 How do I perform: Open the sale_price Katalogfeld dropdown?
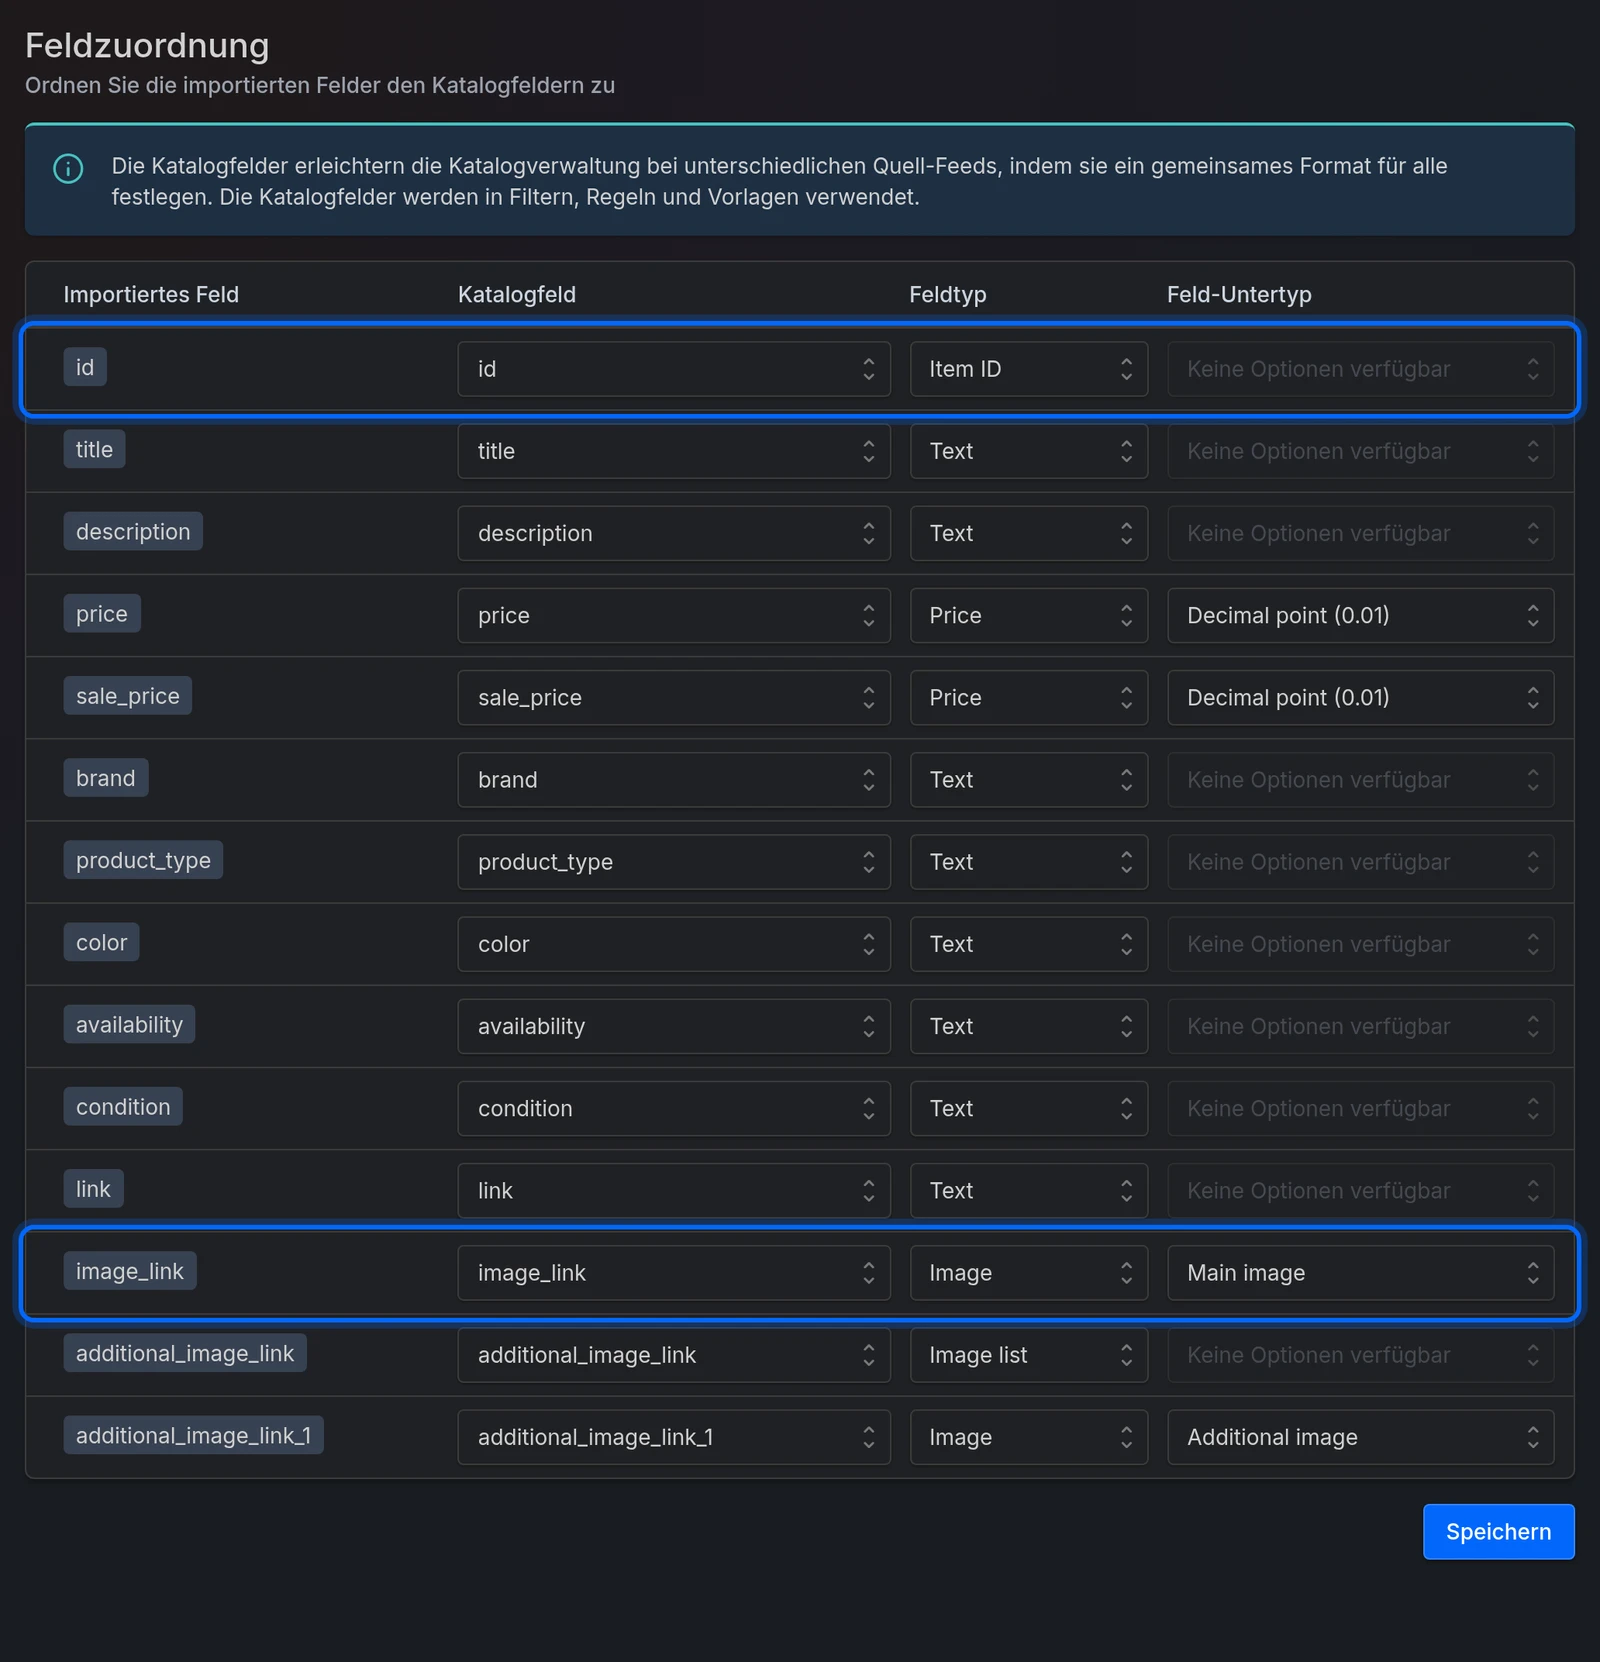coord(674,697)
